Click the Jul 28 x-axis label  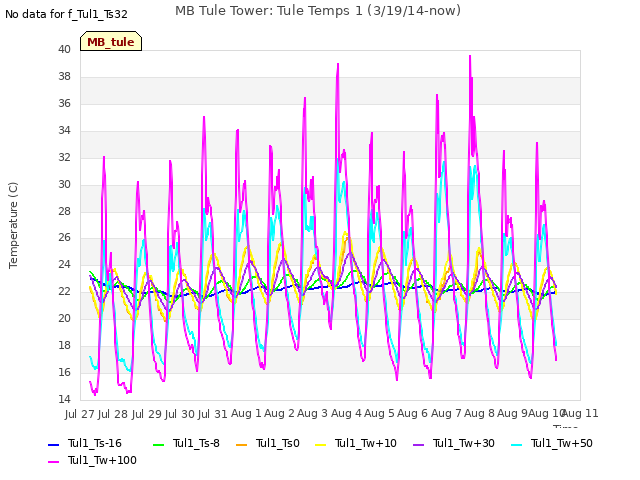113,414
